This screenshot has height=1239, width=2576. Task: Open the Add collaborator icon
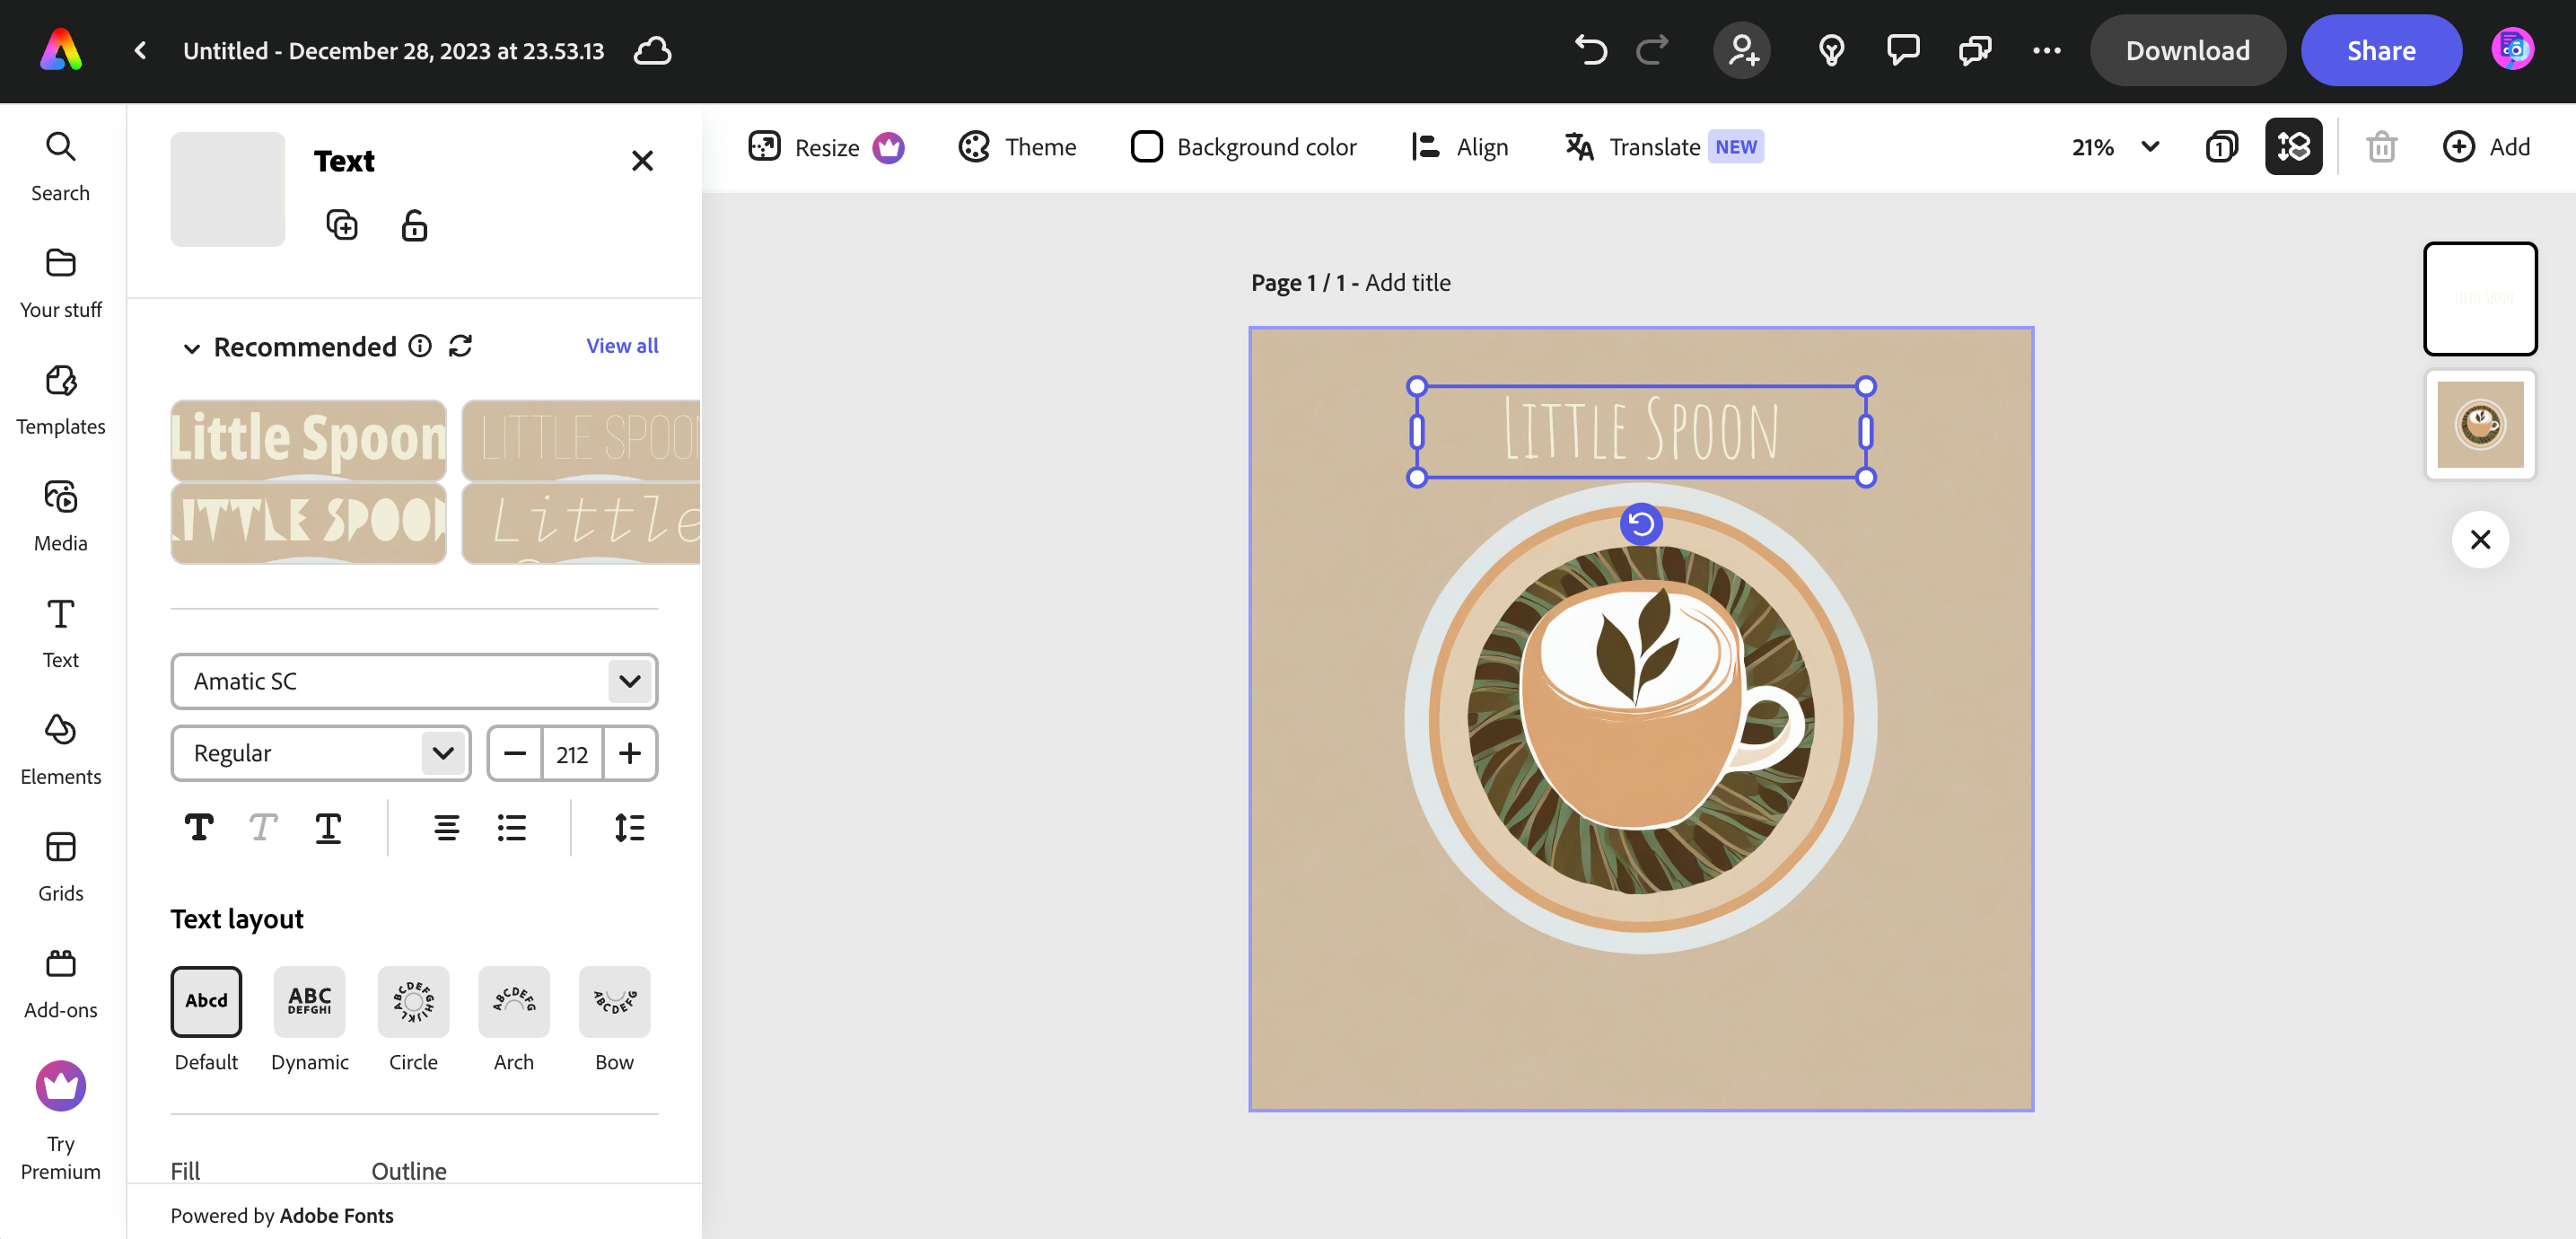[1745, 49]
